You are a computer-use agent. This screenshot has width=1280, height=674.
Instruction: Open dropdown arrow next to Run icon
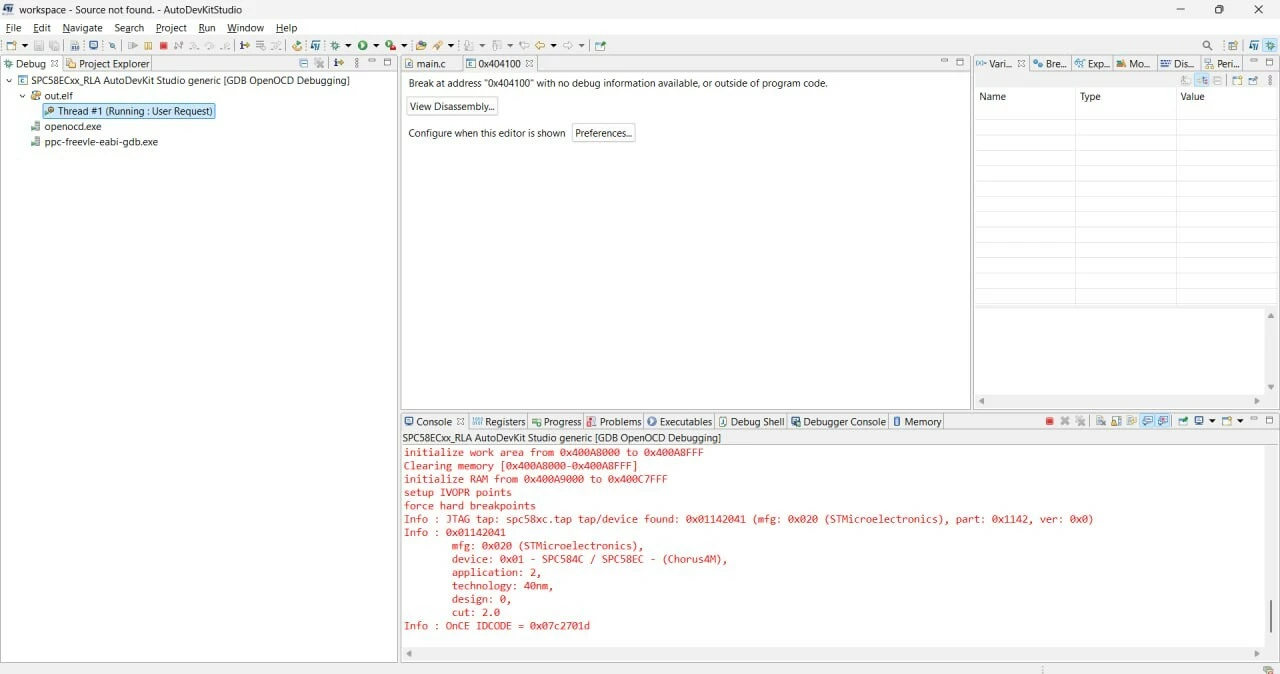(376, 45)
